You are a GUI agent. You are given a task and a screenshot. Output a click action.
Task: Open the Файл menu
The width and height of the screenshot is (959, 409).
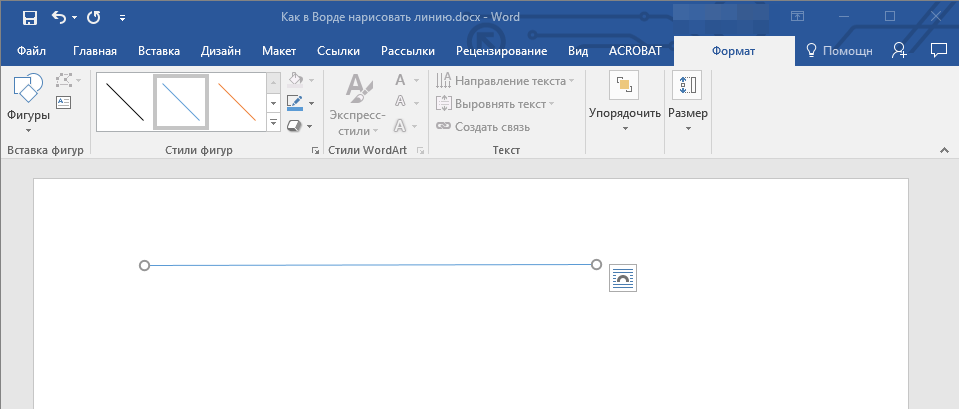(x=31, y=51)
